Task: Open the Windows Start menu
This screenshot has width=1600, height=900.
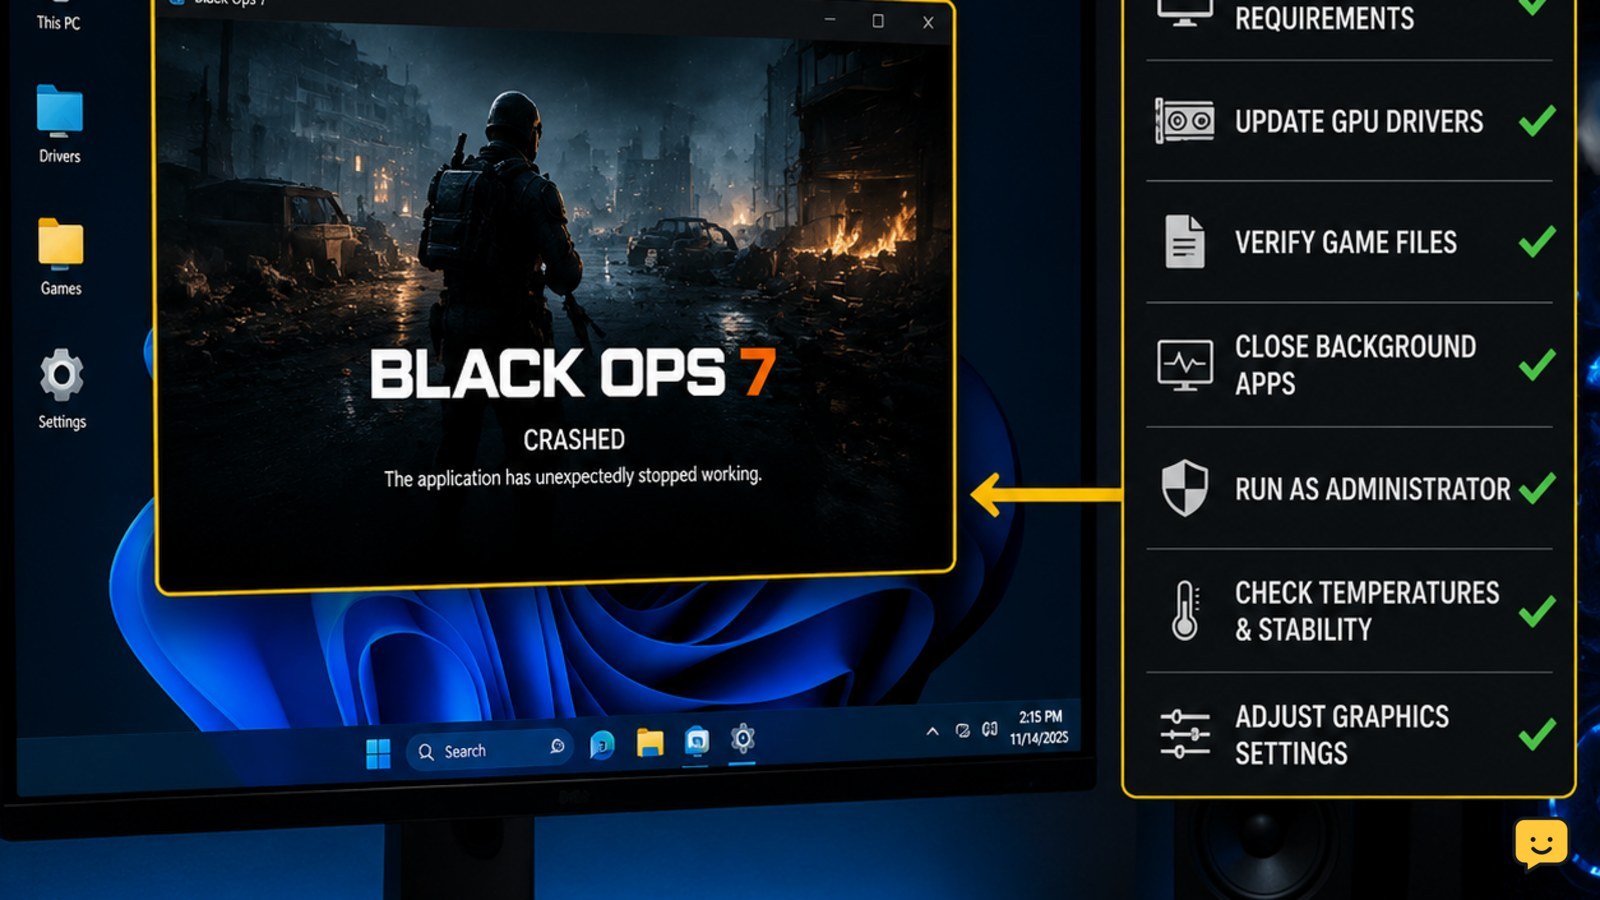Action: [378, 753]
